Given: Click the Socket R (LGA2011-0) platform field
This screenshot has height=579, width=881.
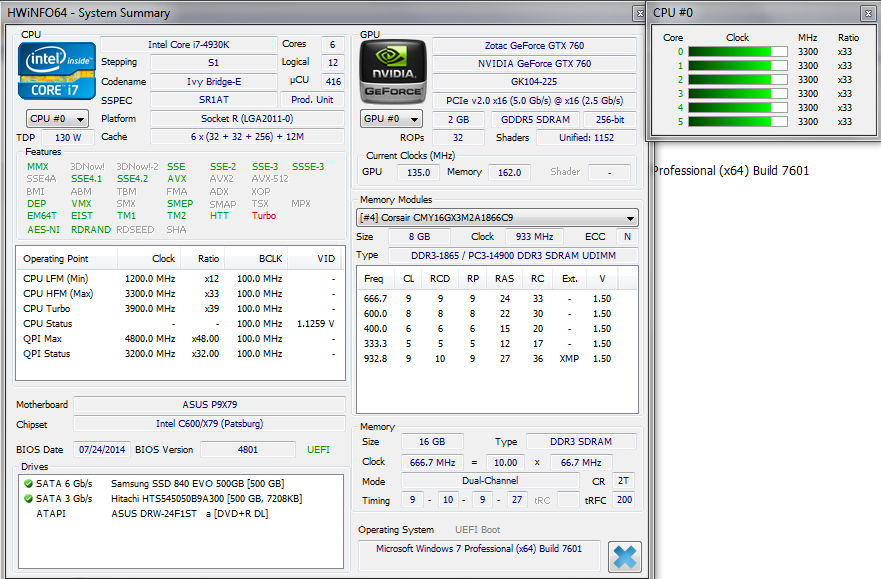Looking at the screenshot, I should tap(247, 119).
